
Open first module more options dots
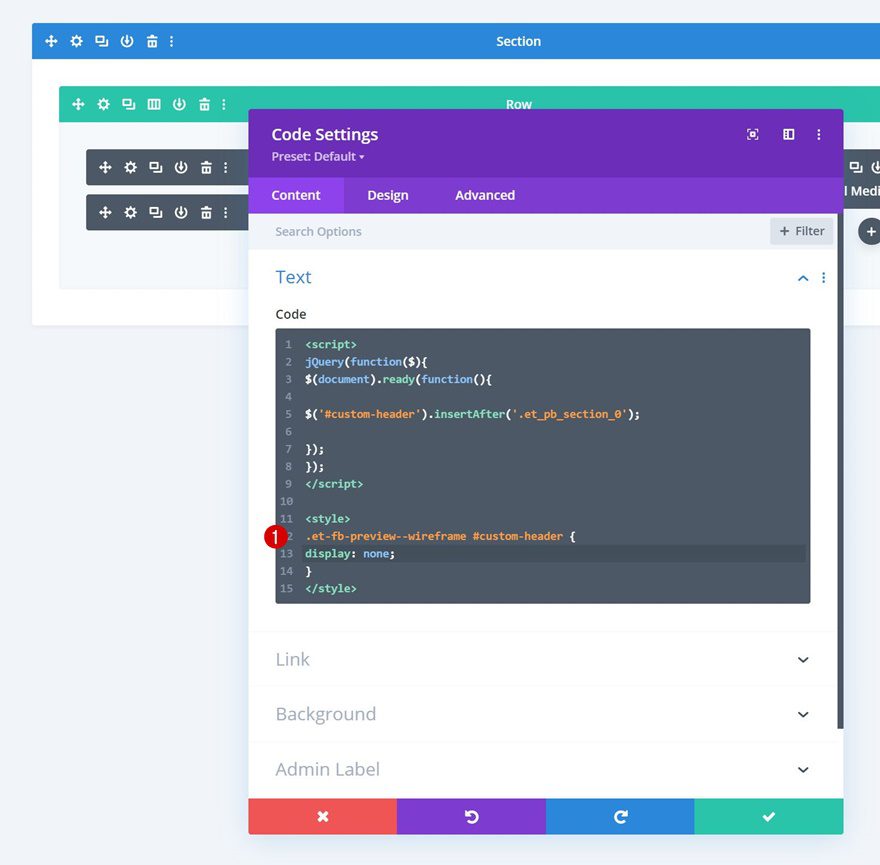(x=226, y=167)
